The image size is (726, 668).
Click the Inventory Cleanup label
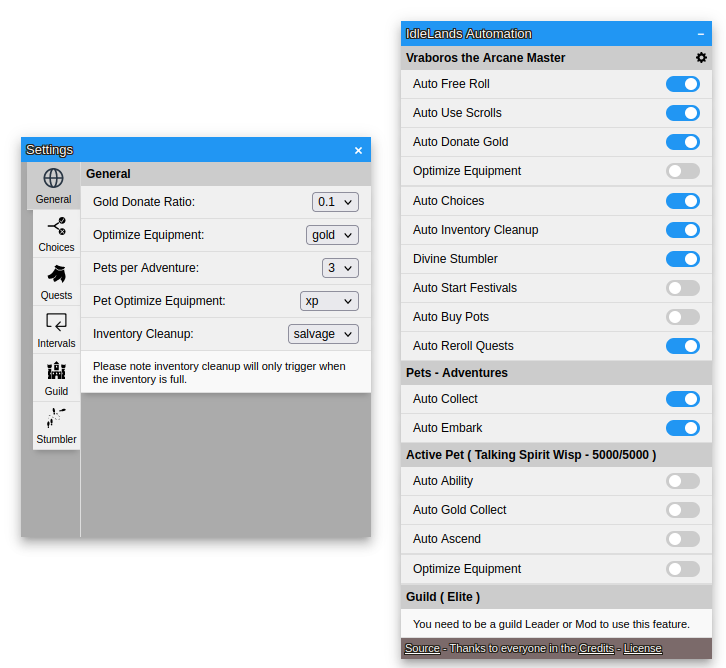(143, 334)
